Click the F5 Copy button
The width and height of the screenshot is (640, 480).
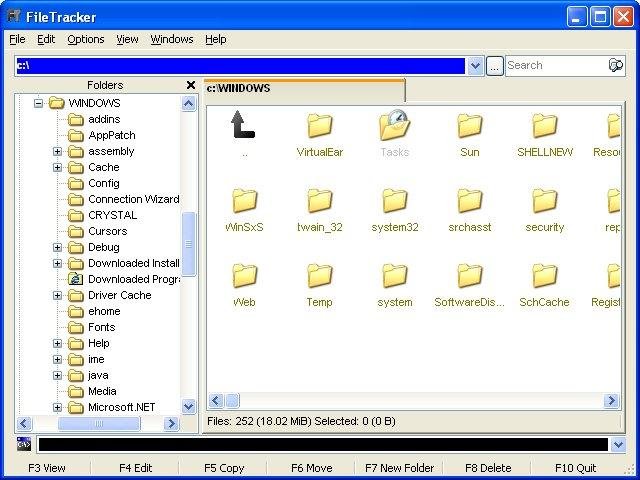[x=224, y=468]
